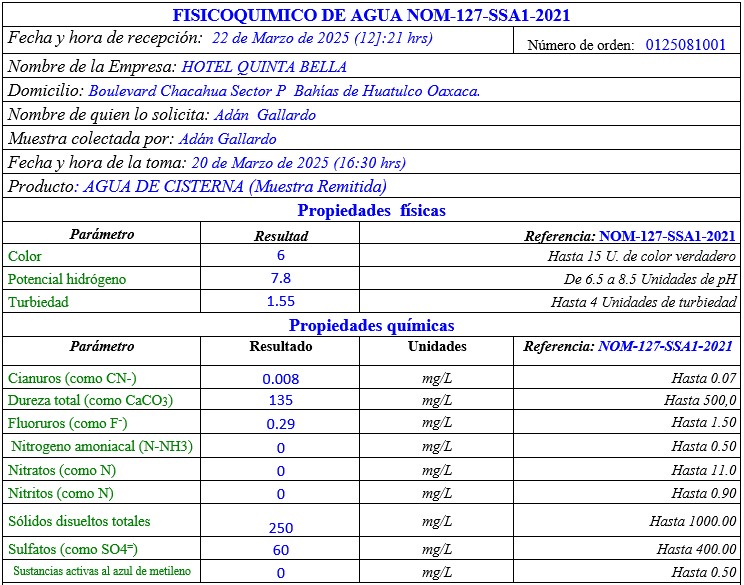Click 'Sulfatos (como SO4=)' label

(x=73, y=549)
